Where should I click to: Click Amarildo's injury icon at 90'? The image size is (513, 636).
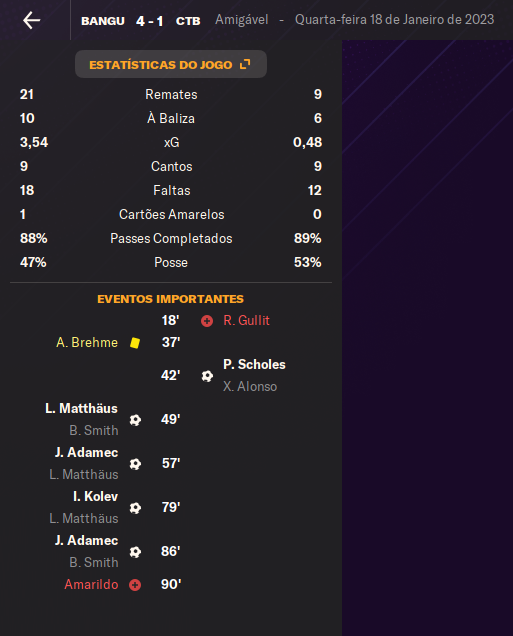135,585
